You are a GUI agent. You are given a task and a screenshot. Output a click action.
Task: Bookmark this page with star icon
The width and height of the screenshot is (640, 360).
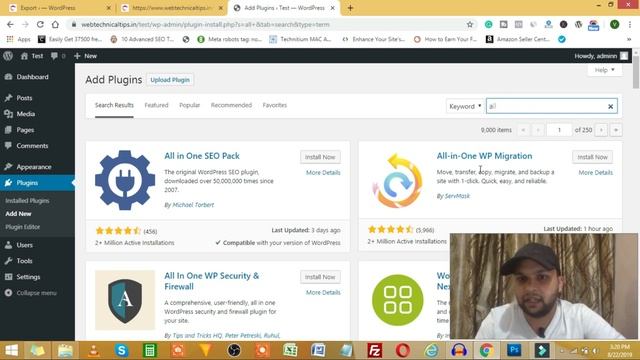tap(470, 24)
